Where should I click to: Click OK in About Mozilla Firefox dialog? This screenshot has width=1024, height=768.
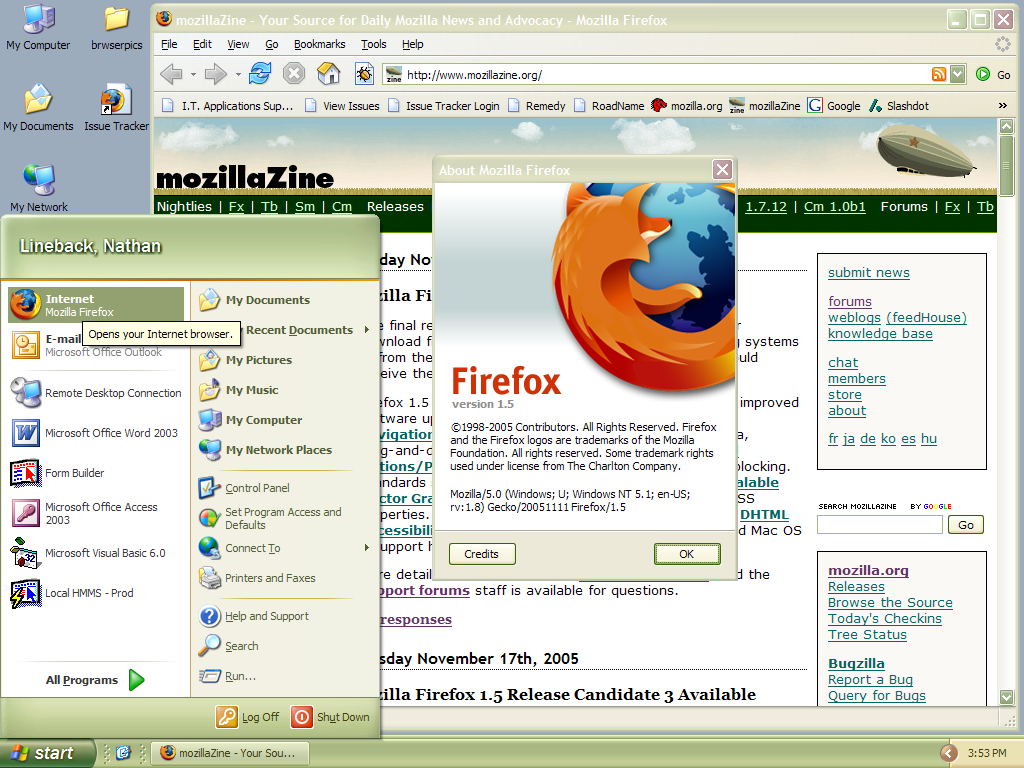686,554
